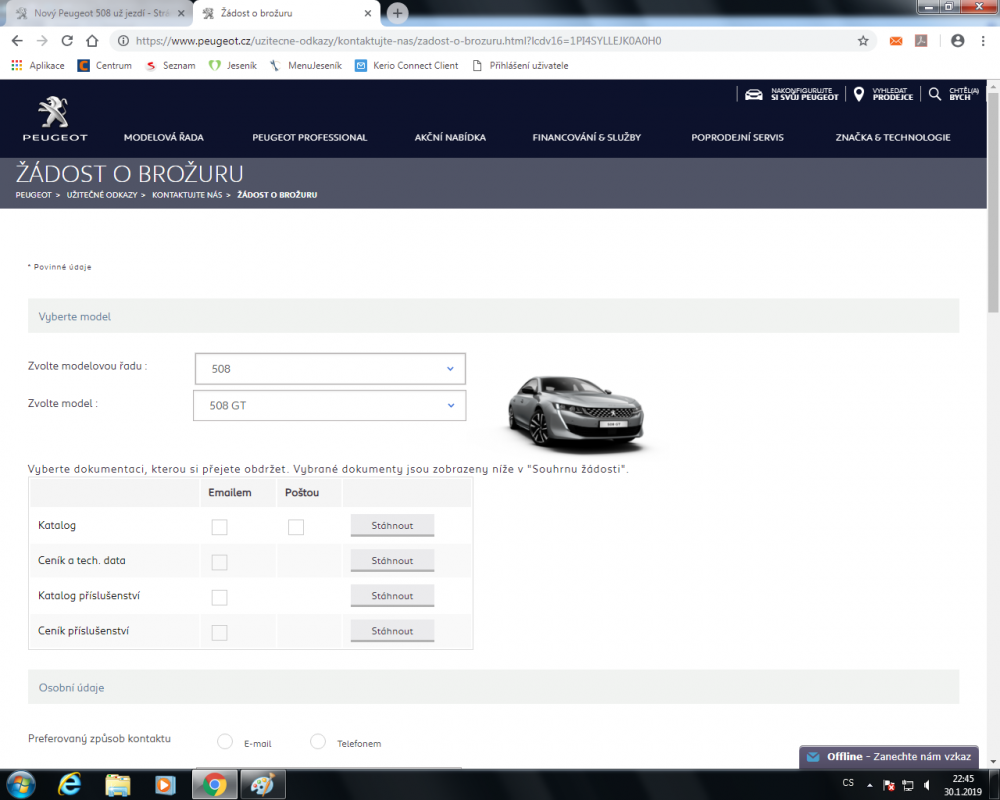The image size is (1000, 800).
Task: Open the Windows Start button
Action: coord(20,784)
